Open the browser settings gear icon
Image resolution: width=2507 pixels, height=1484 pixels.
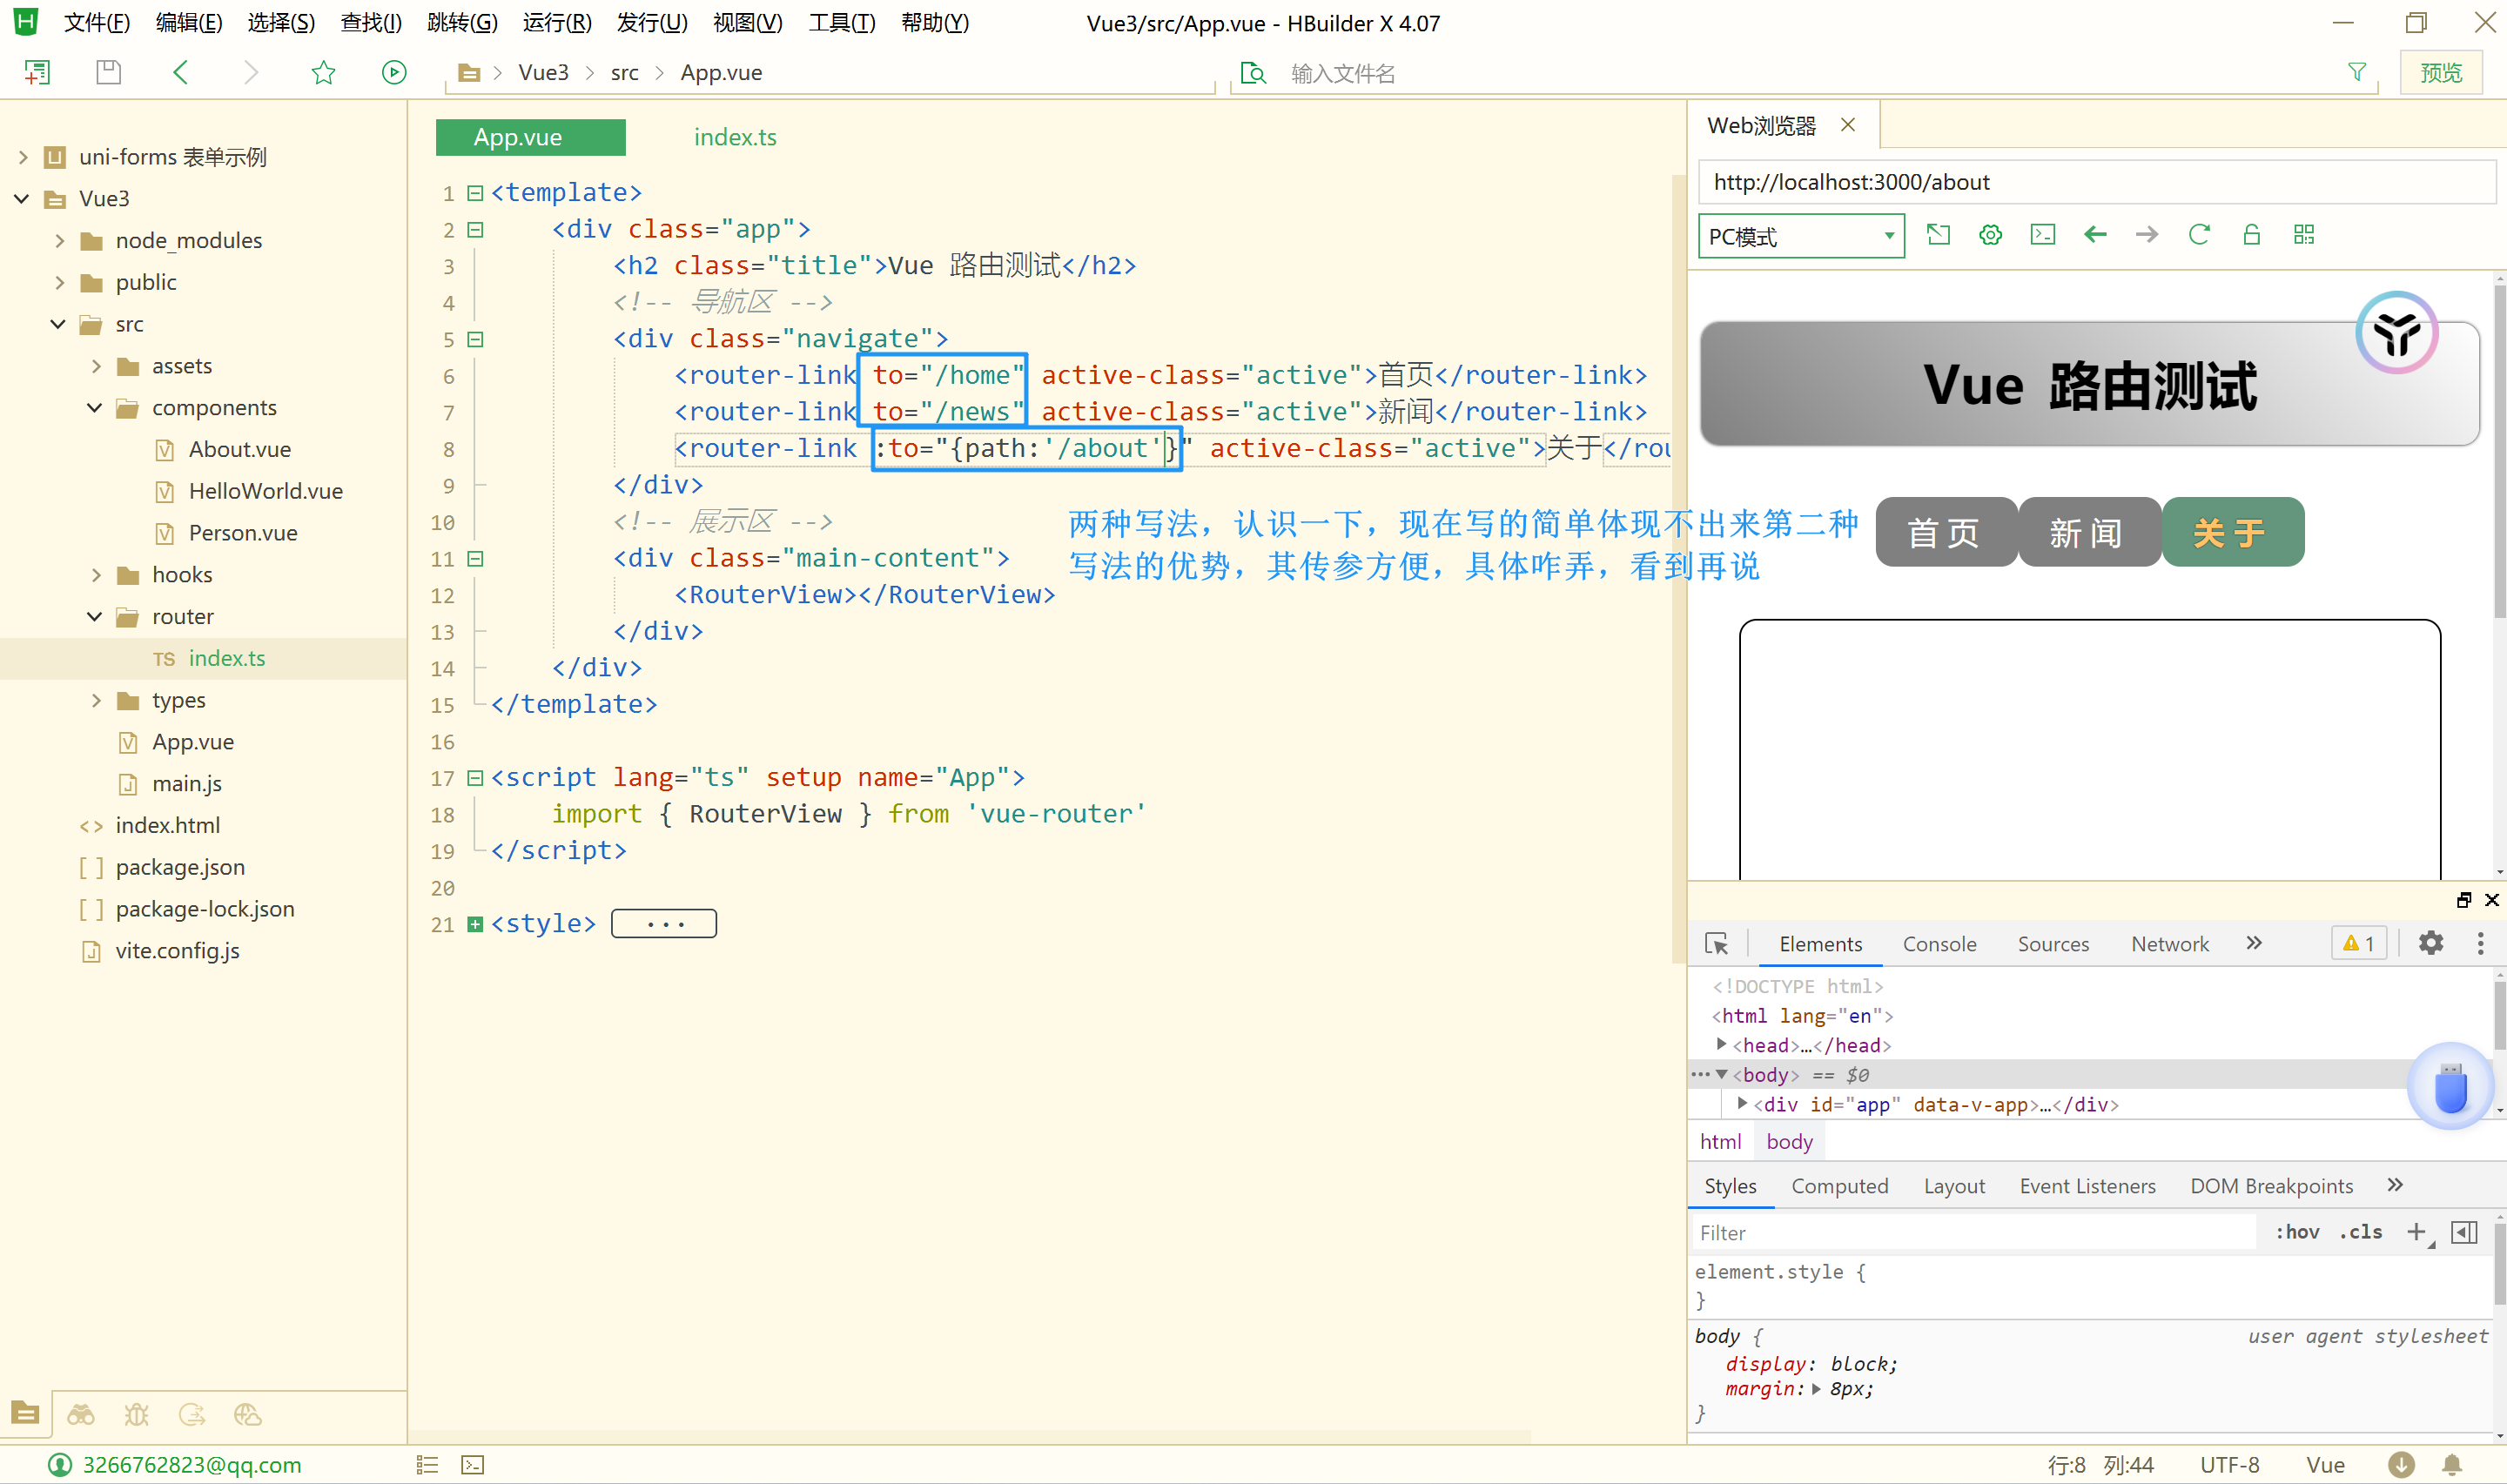coord(1990,235)
